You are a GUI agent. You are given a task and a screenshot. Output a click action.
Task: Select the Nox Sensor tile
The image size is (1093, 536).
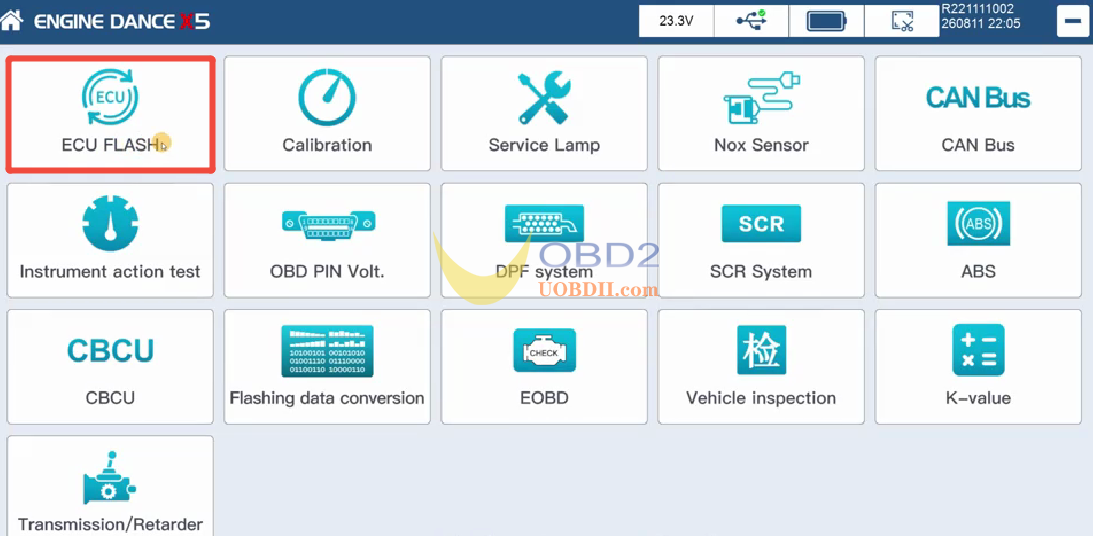pyautogui.click(x=761, y=114)
